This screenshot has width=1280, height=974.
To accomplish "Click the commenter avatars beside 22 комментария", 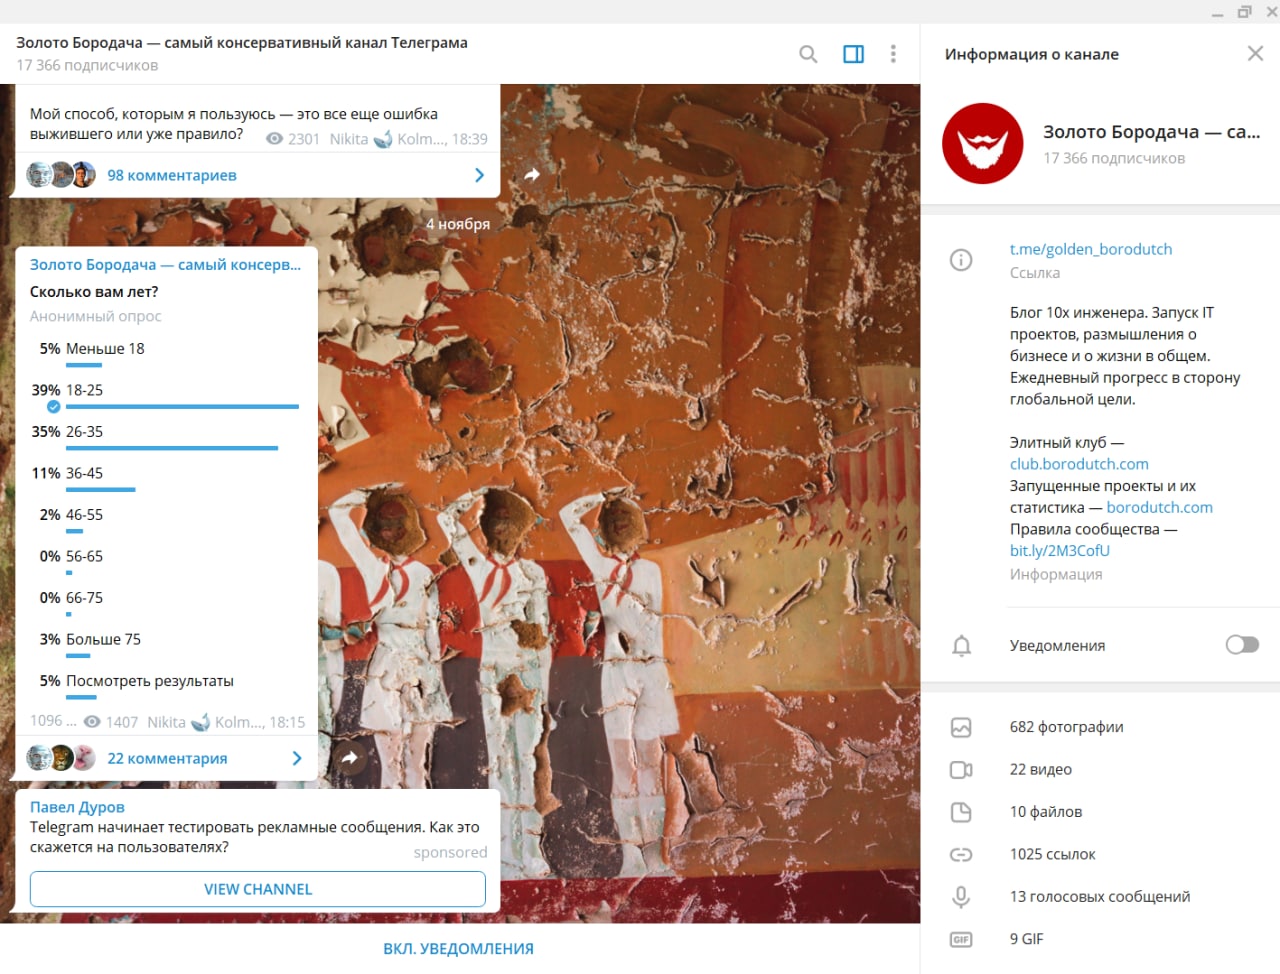I will [x=61, y=758].
